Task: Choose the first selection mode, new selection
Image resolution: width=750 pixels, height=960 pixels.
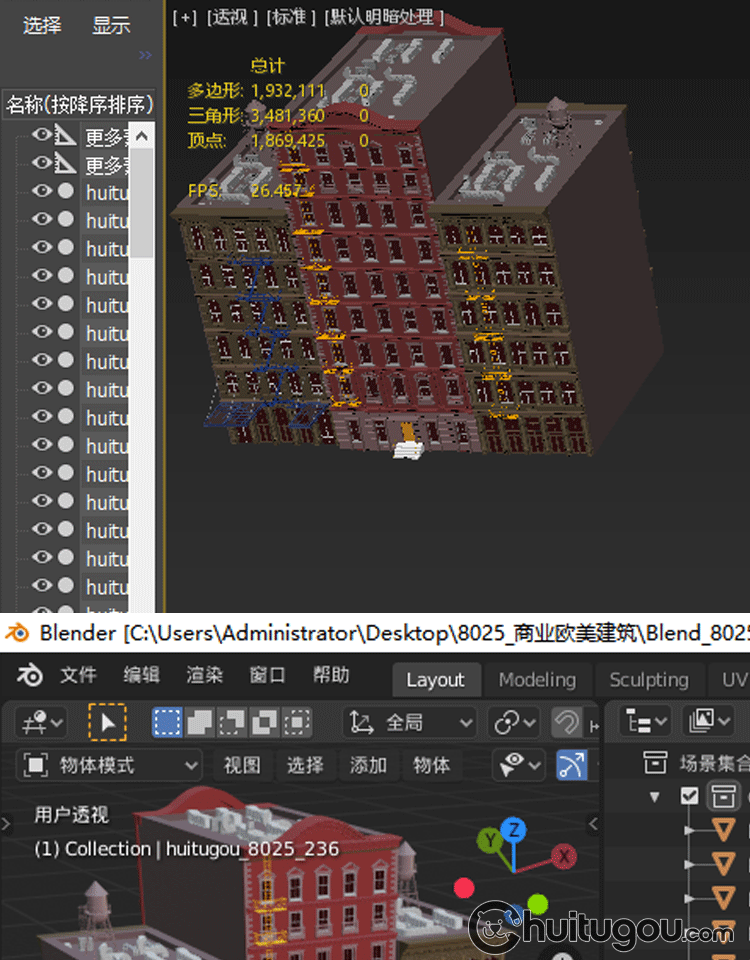Action: click(x=167, y=722)
